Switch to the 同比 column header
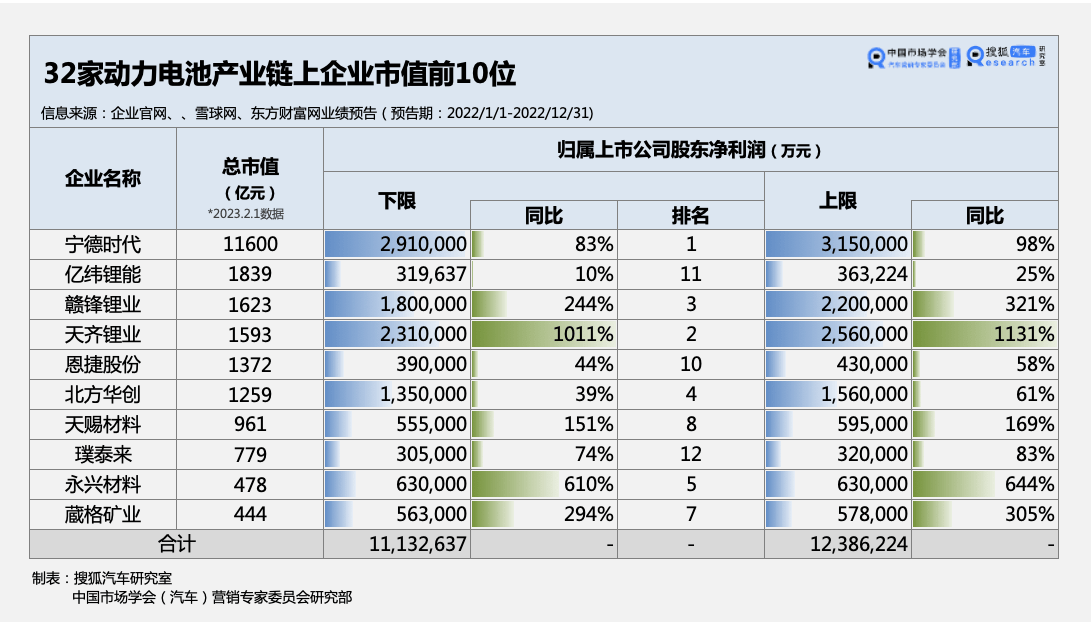This screenshot has height=622, width=1091. 543,215
